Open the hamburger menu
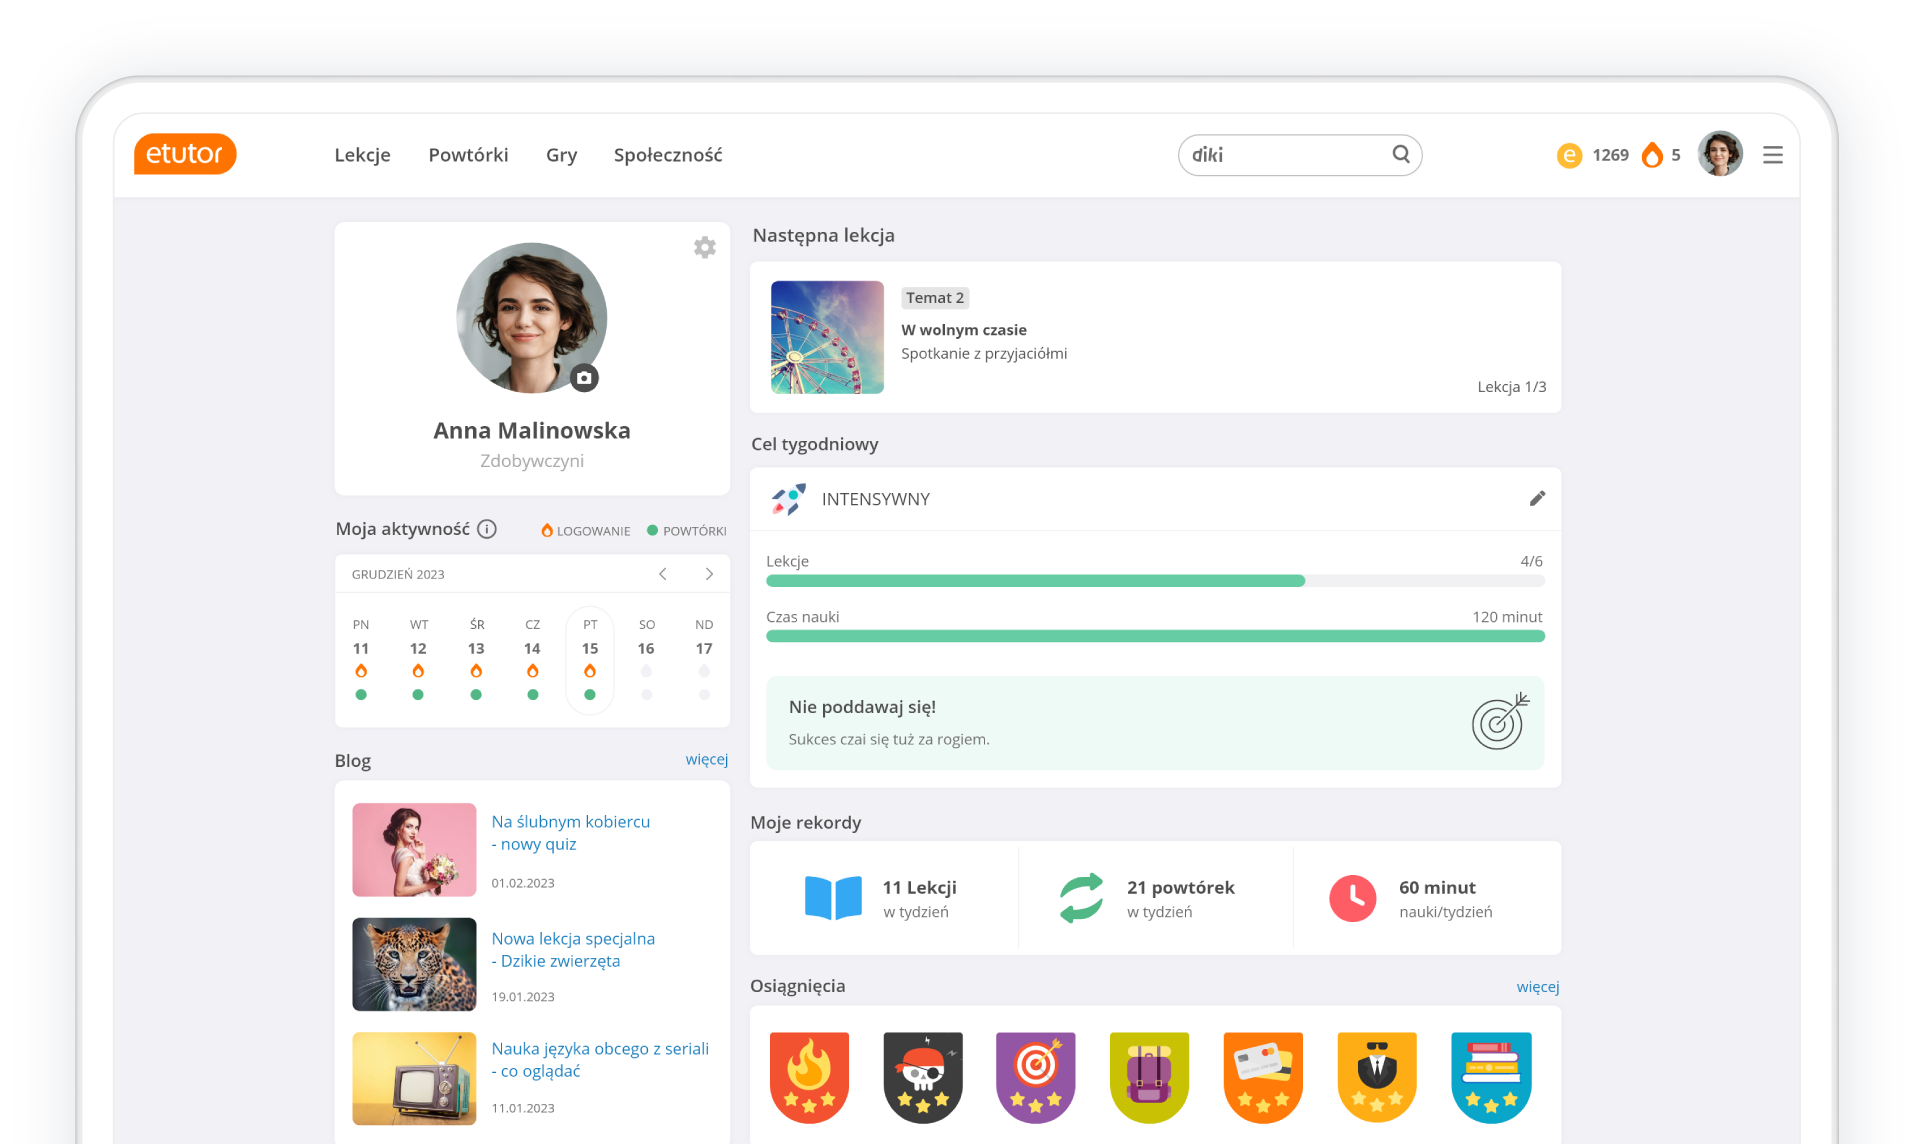 click(x=1773, y=155)
